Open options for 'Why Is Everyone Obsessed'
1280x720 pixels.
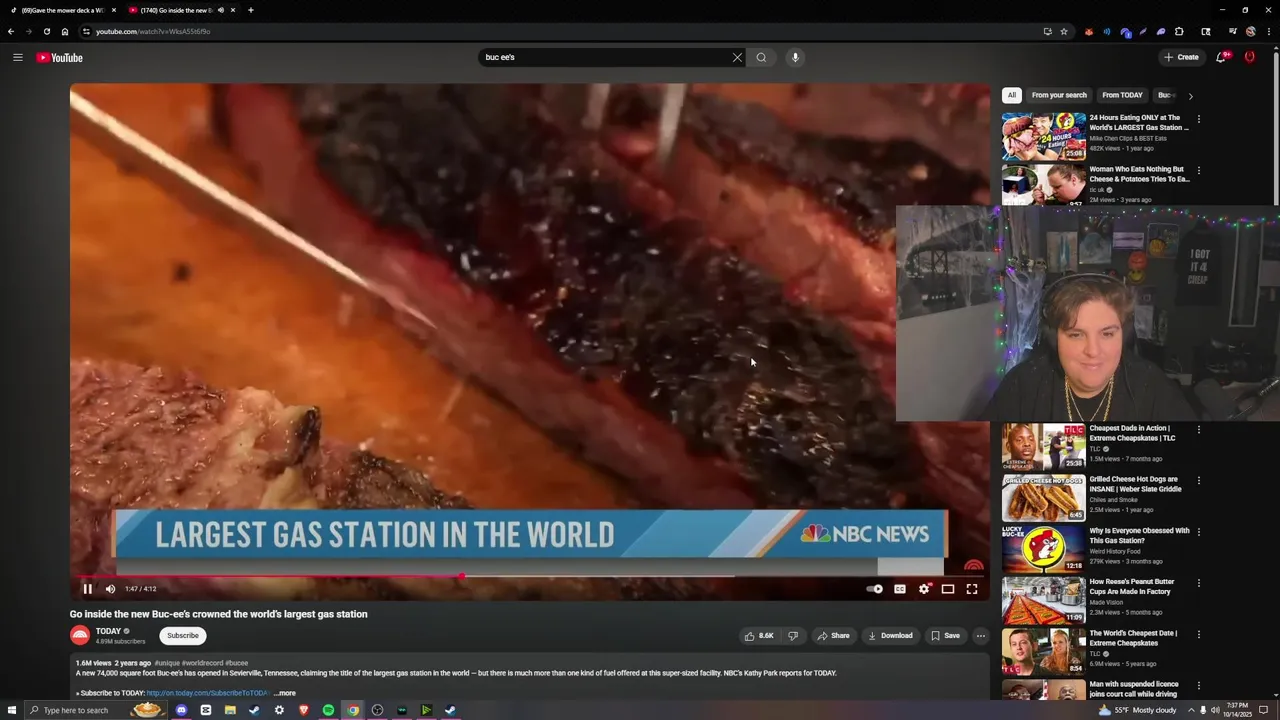pos(1199,533)
